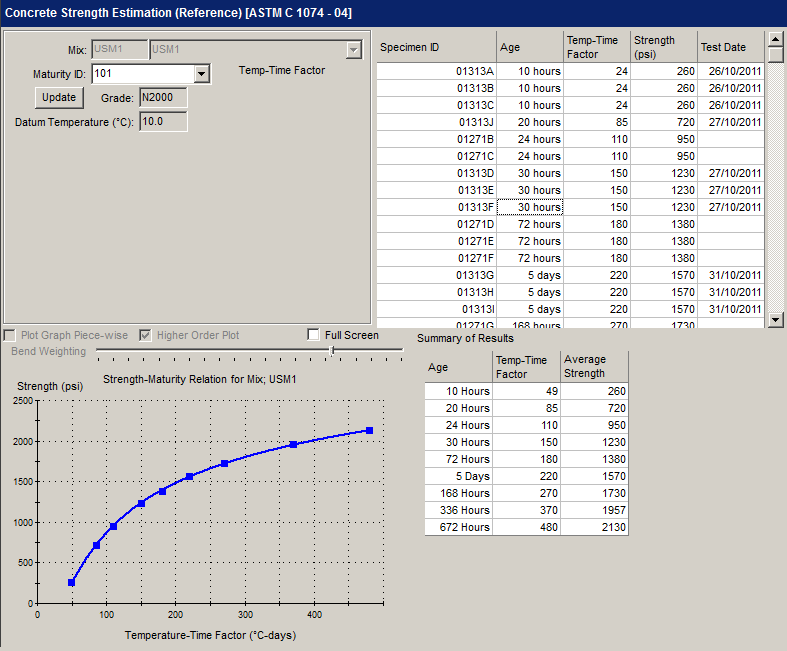Select the Age cell for specimen 01313F
Screen dimensions: 787x651
pos(530,207)
